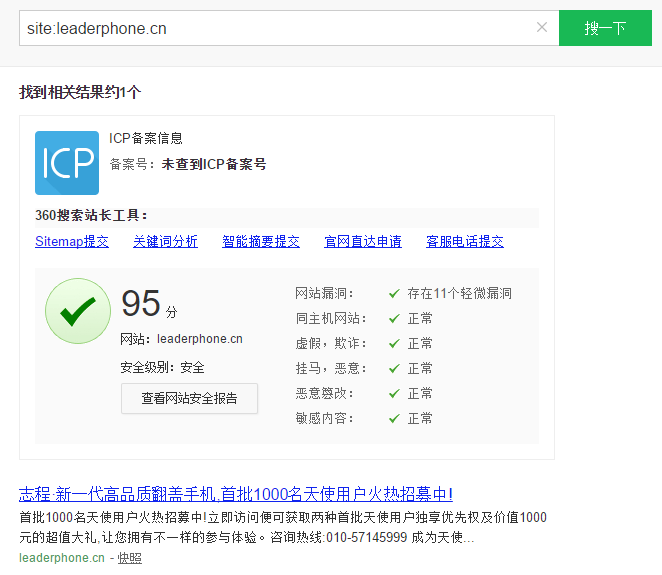662x575 pixels.
Task: Click the checkmark icon beside 虚假，欺诈
Action: coord(394,343)
